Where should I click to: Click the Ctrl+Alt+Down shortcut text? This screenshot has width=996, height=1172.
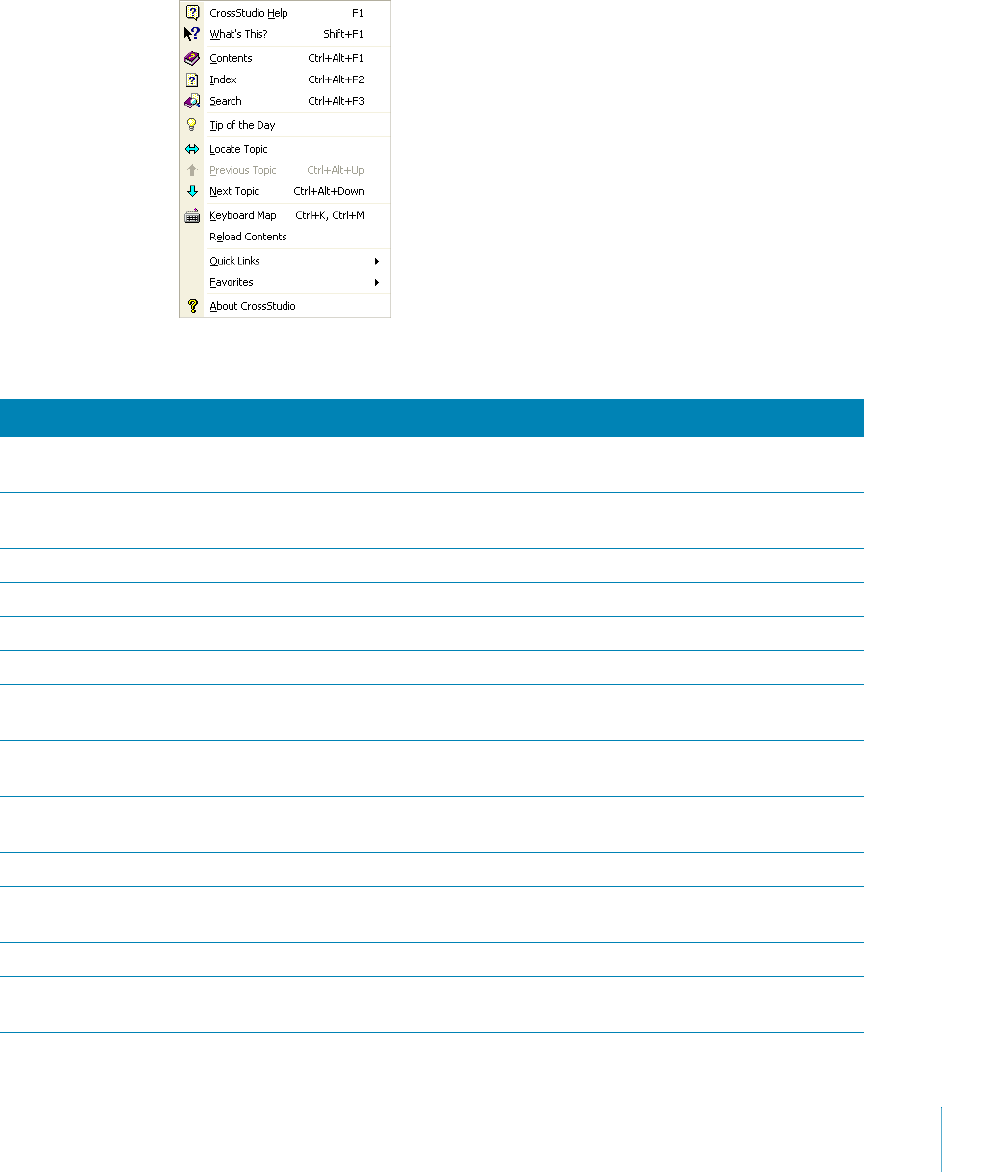tap(329, 191)
